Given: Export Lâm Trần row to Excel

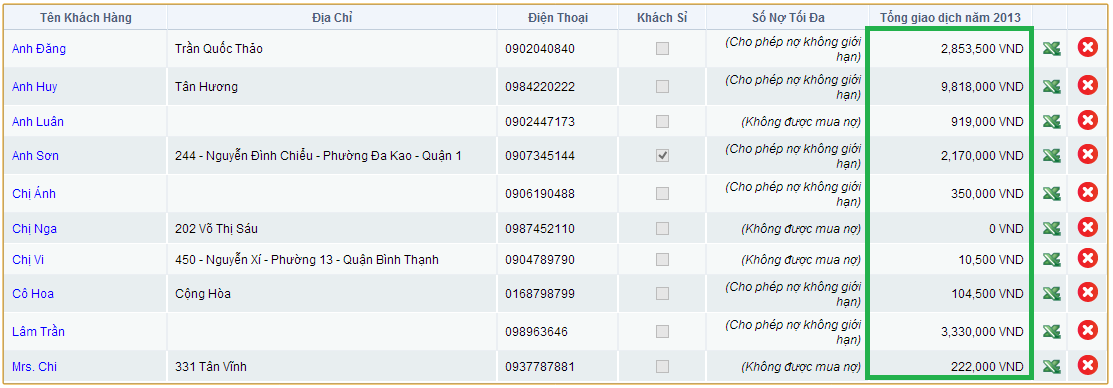Looking at the screenshot, I should click(1051, 331).
